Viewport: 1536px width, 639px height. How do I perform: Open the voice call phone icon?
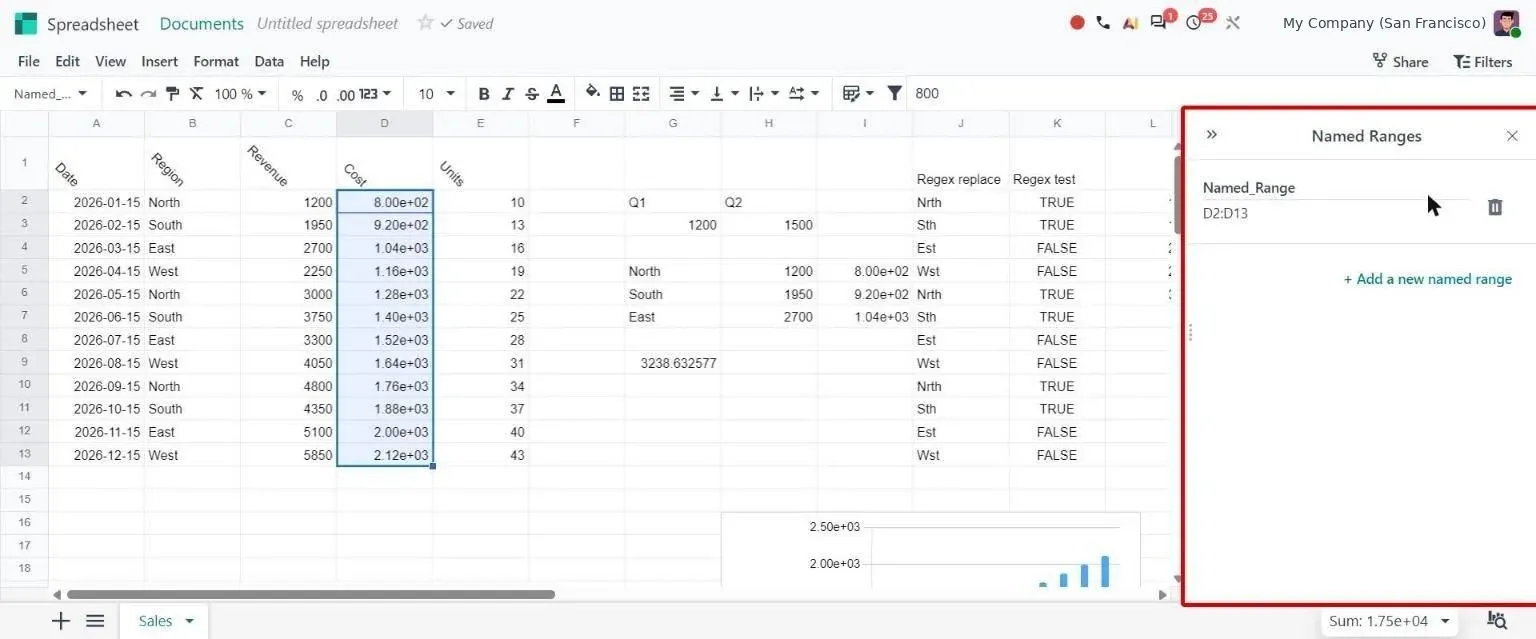(x=1103, y=23)
